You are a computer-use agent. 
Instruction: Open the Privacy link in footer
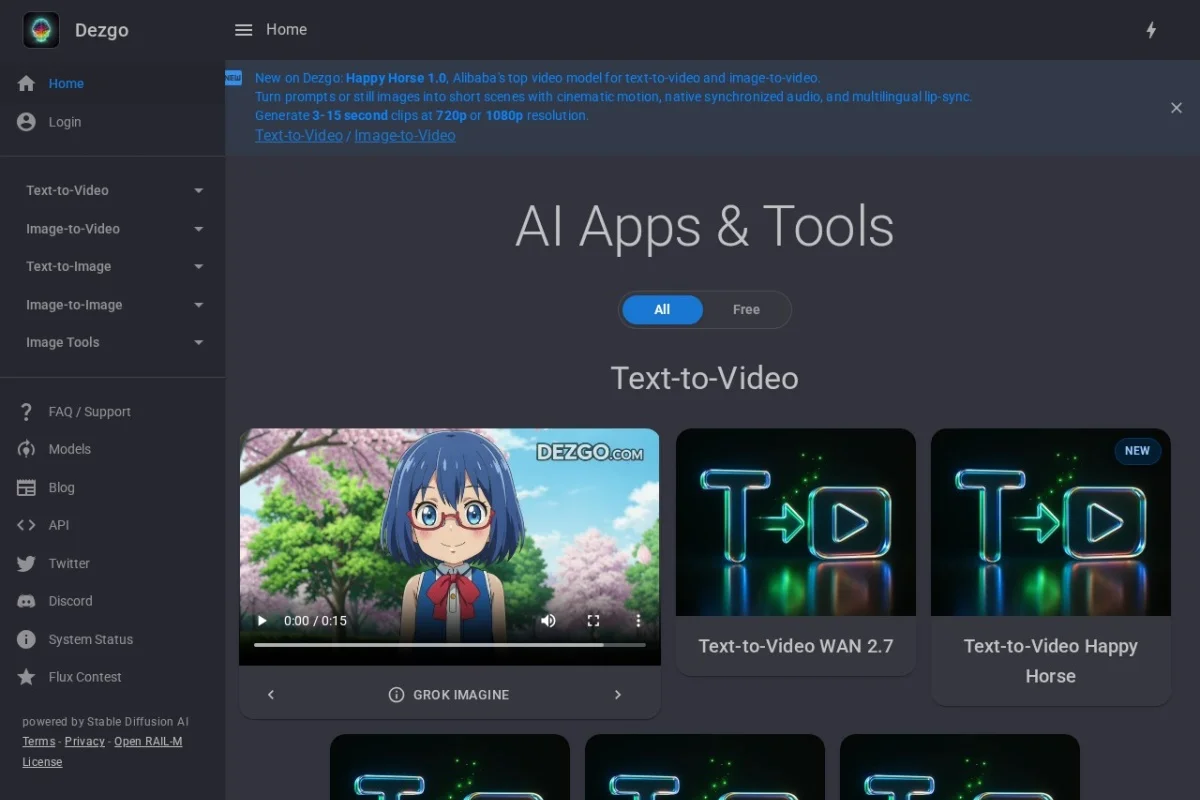(x=85, y=742)
